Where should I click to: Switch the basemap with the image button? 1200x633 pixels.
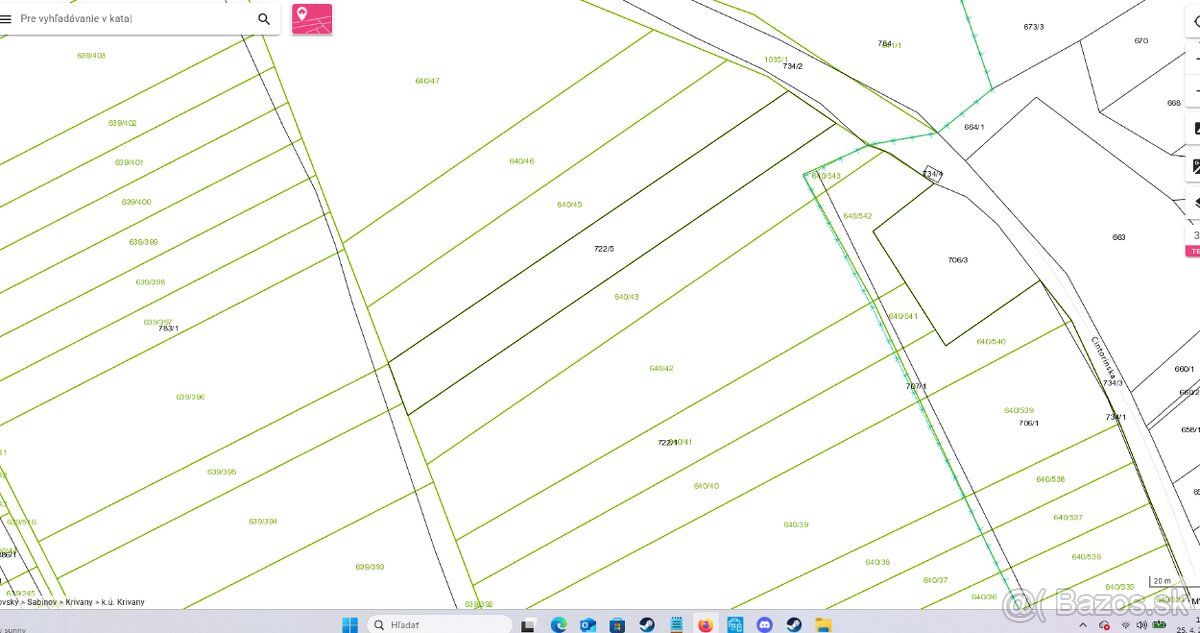(1195, 128)
